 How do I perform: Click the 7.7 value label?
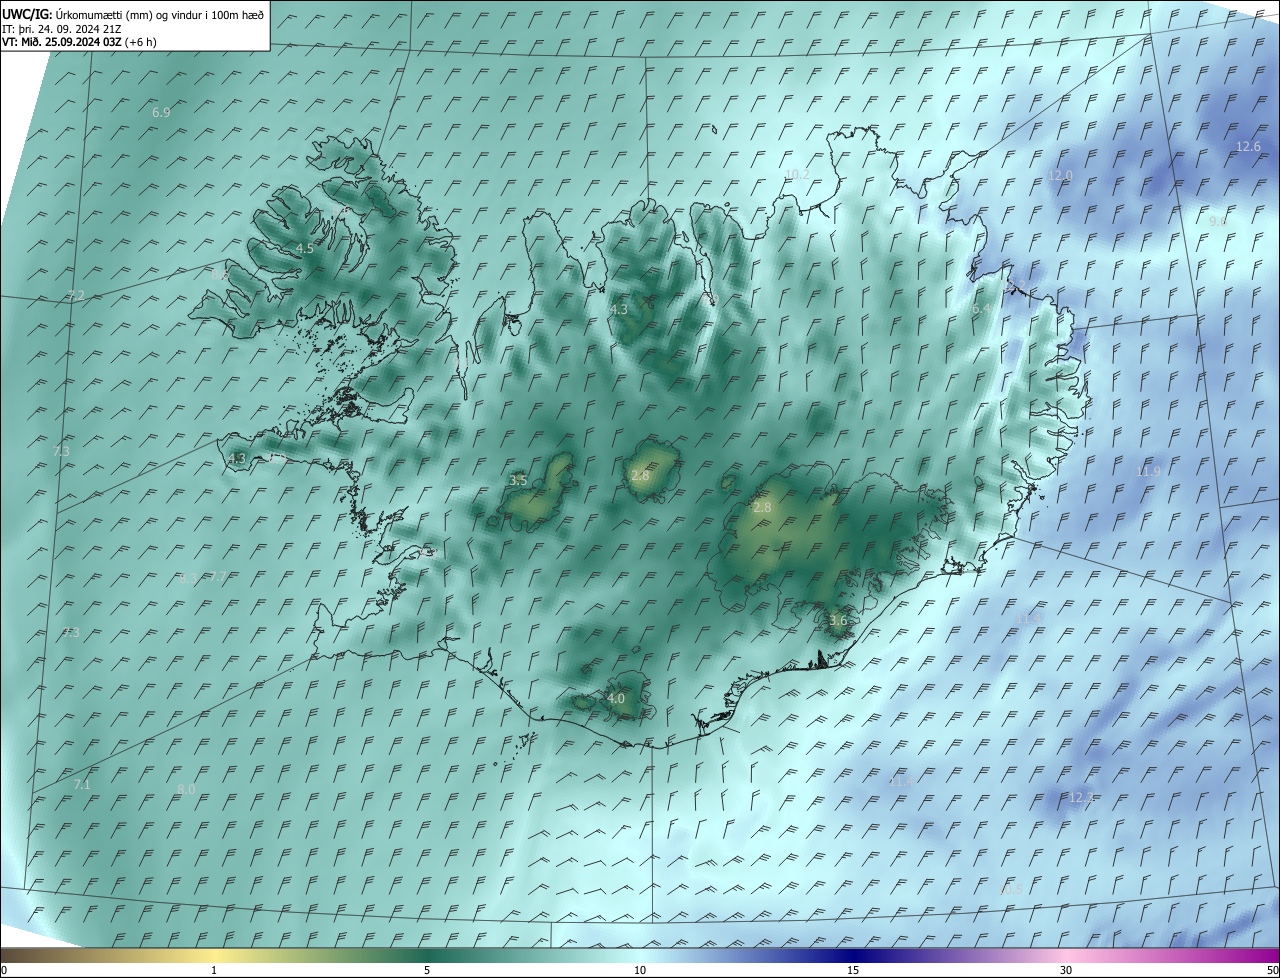(219, 577)
